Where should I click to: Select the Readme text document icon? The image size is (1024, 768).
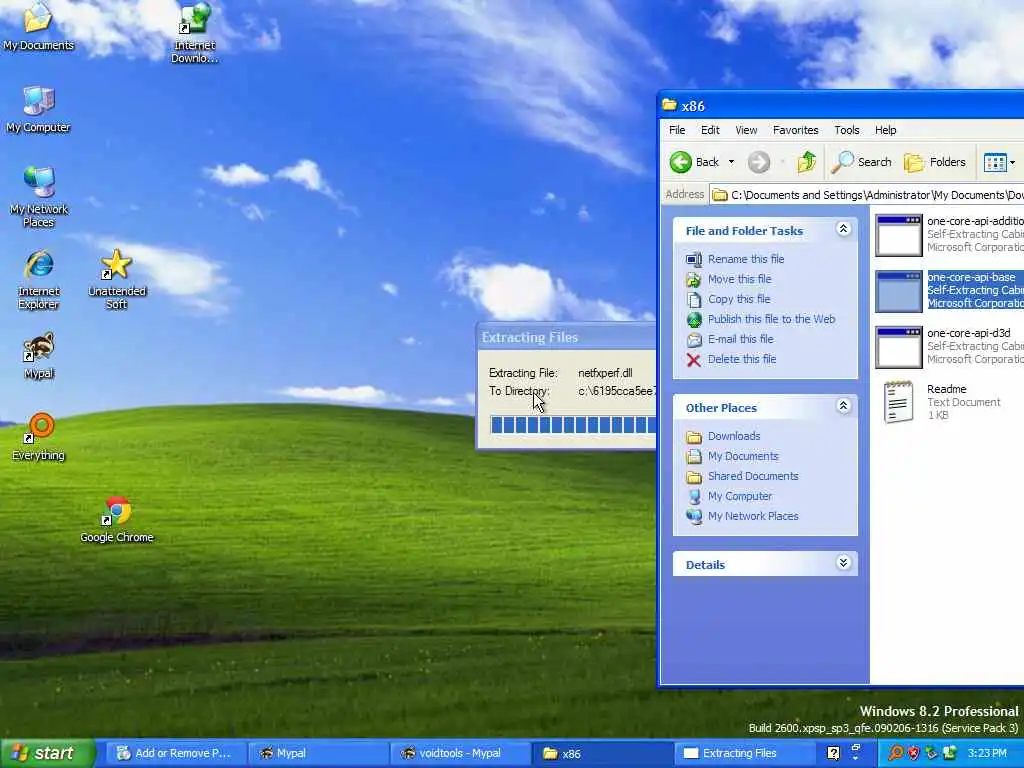pyautogui.click(x=898, y=402)
